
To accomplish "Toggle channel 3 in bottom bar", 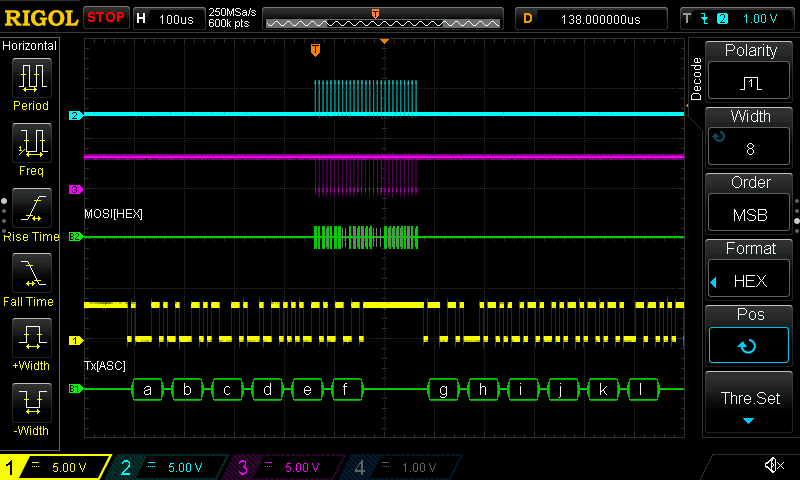I will click(x=288, y=467).
